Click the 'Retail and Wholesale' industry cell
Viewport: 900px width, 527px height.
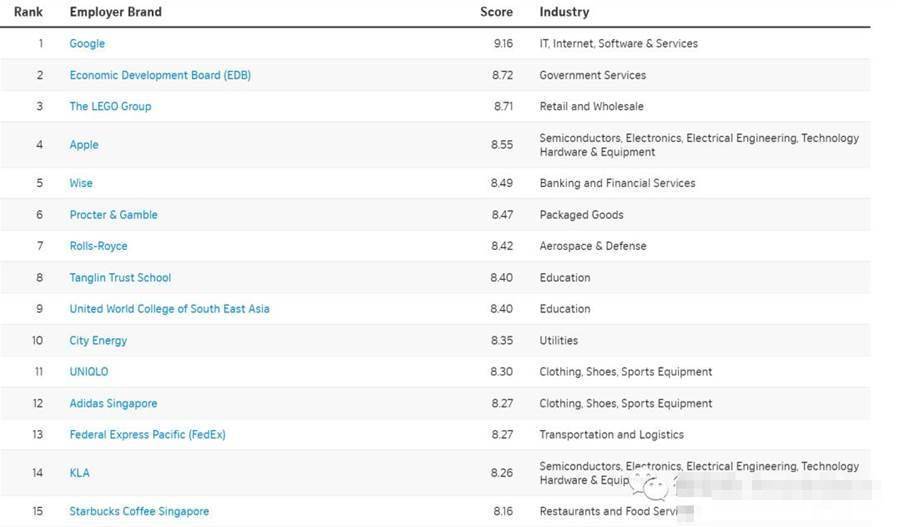592,106
